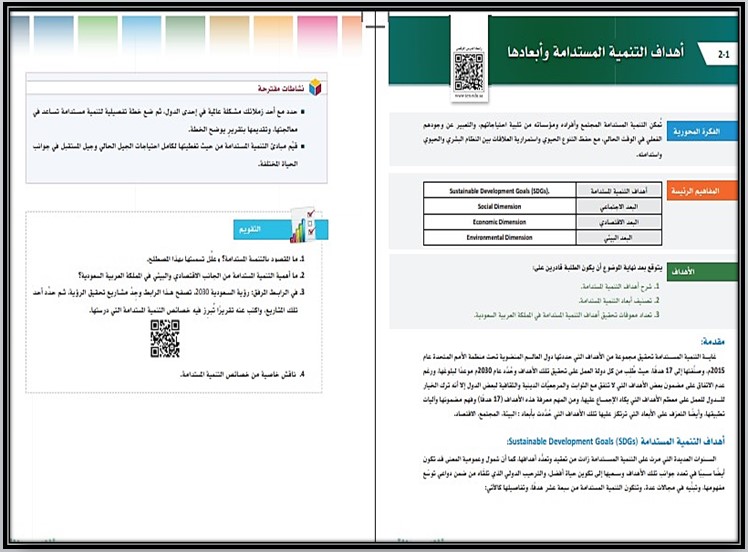748x552 pixels.
Task: Click the orange المفاهيم الرئيسة label
Action: tap(702, 191)
